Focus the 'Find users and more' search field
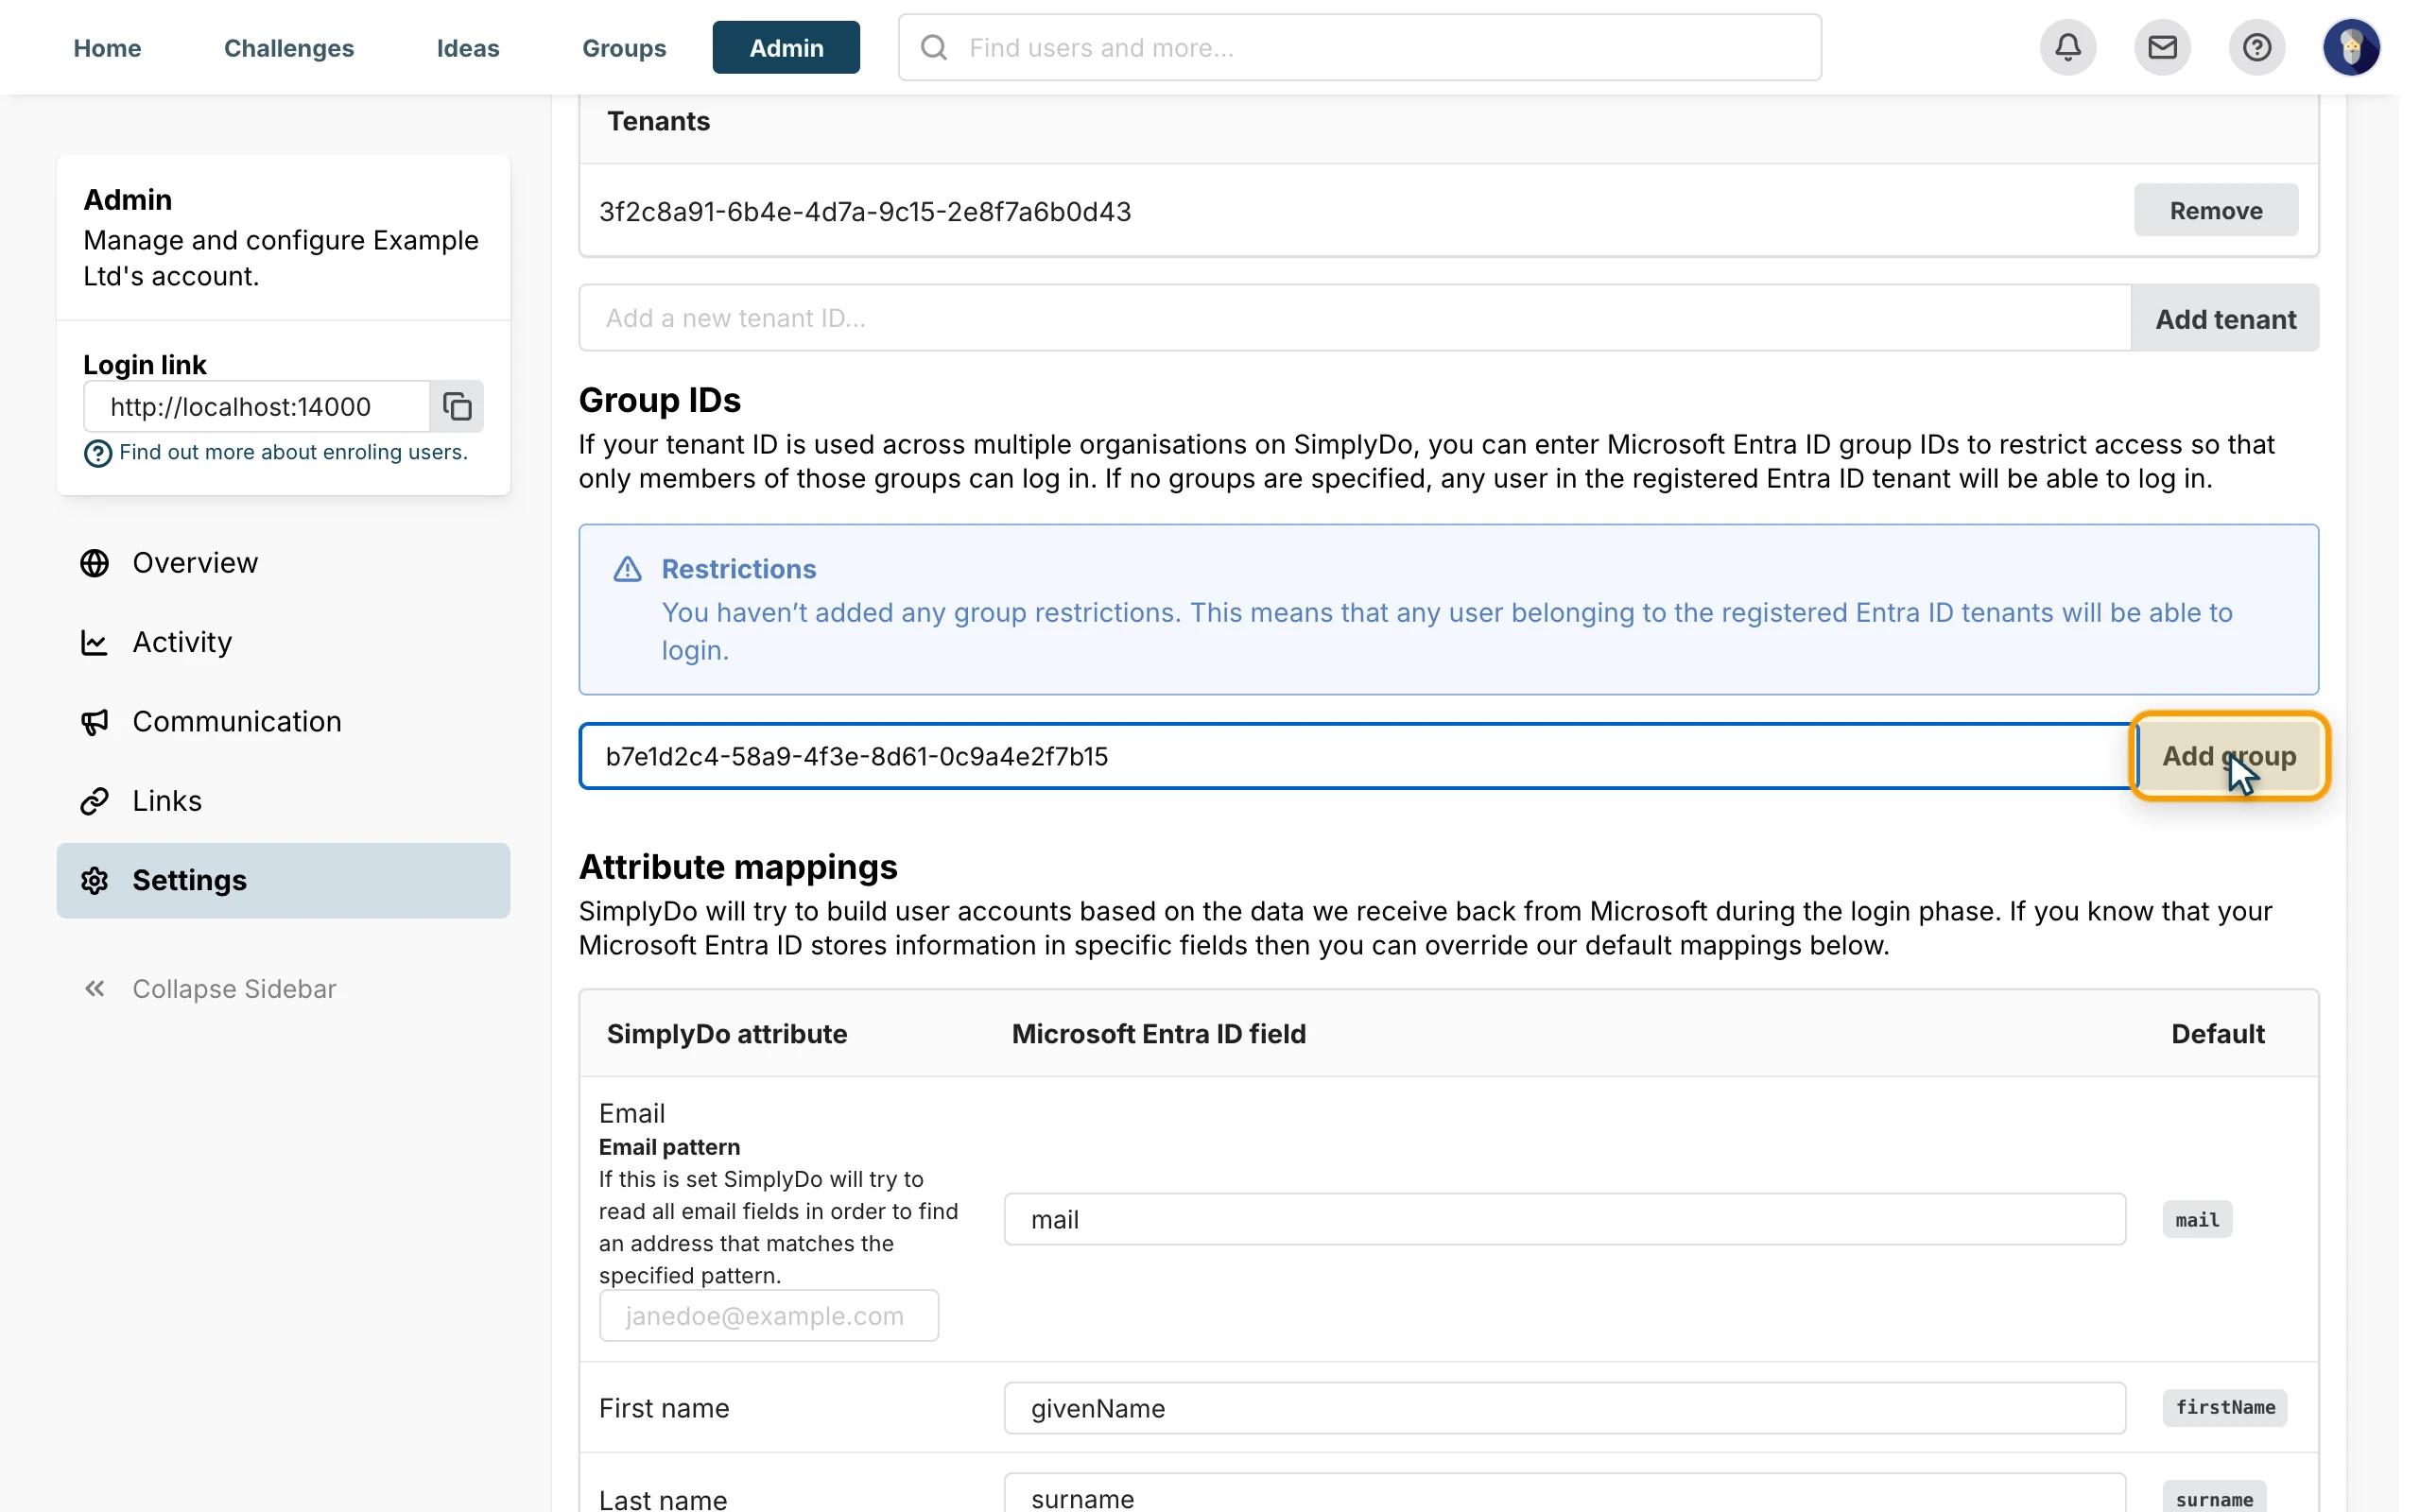Screen dimensions: 2420x1512 (x=1359, y=47)
